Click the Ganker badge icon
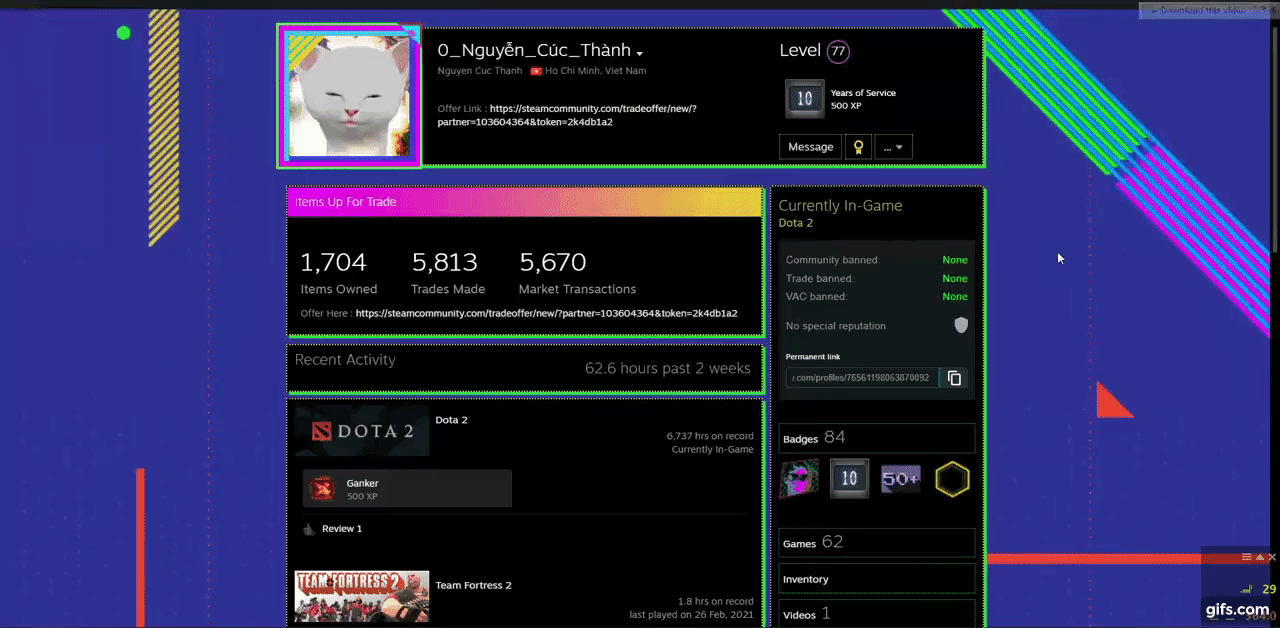The image size is (1280, 628). 322,488
